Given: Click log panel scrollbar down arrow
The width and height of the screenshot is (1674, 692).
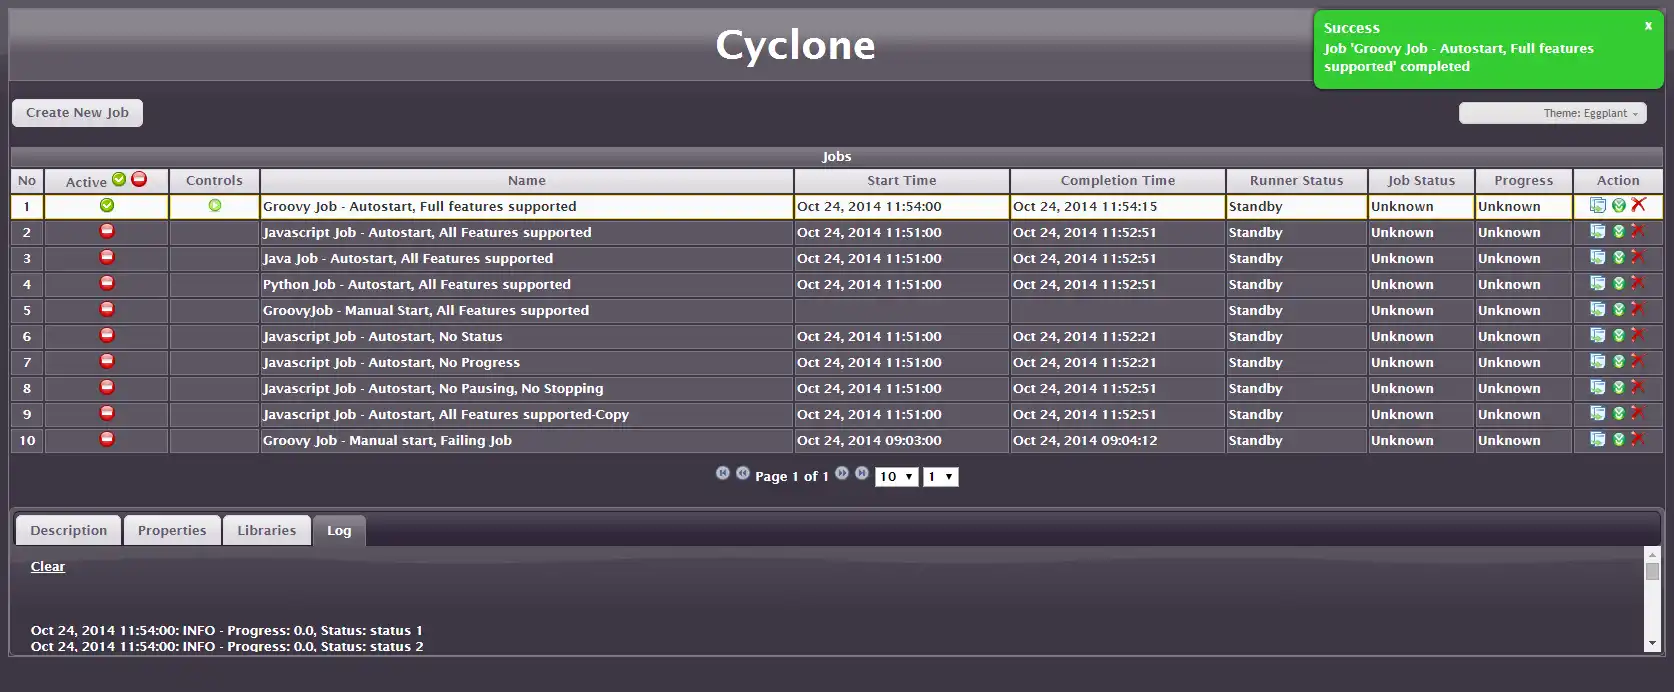Looking at the screenshot, I should (1652, 644).
